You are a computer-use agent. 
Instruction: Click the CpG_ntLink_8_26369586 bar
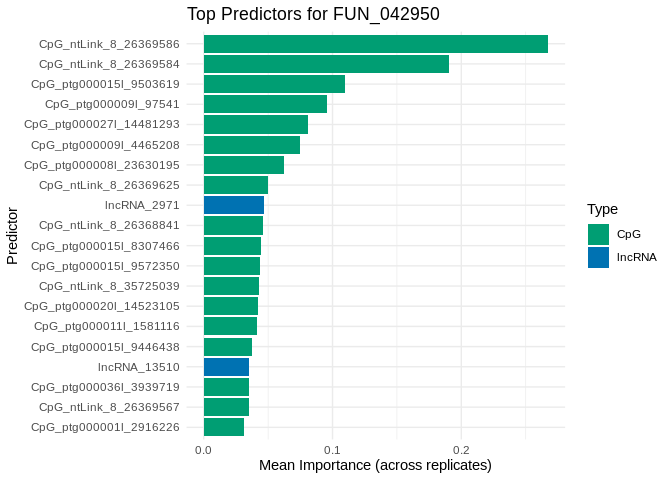375,44
